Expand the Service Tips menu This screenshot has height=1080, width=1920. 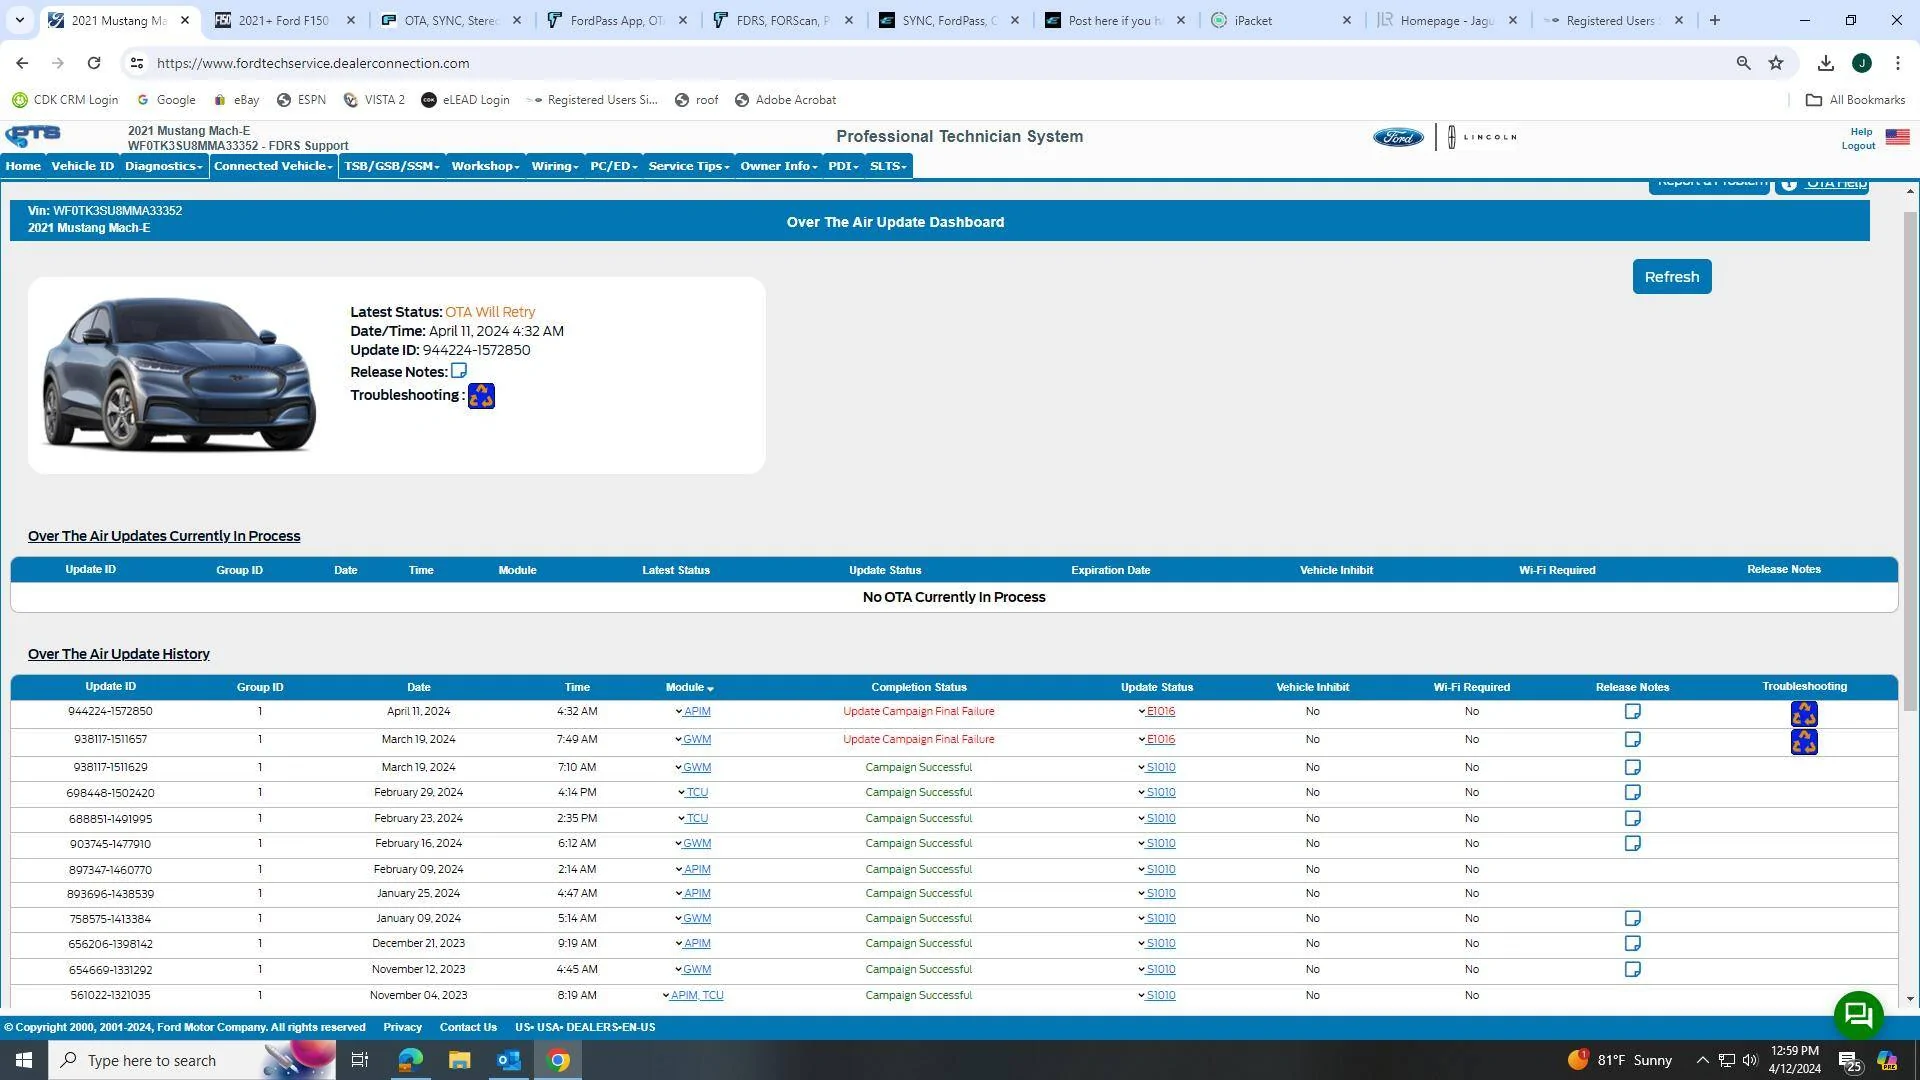pyautogui.click(x=689, y=166)
